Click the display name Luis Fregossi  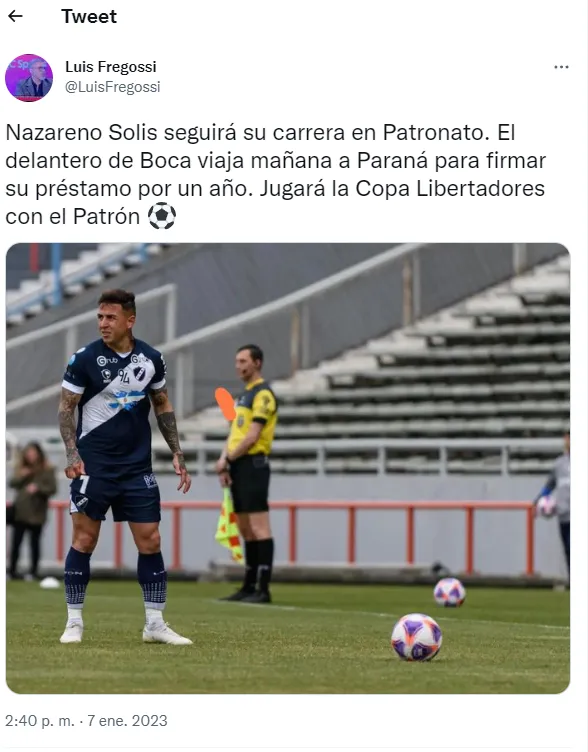click(111, 67)
